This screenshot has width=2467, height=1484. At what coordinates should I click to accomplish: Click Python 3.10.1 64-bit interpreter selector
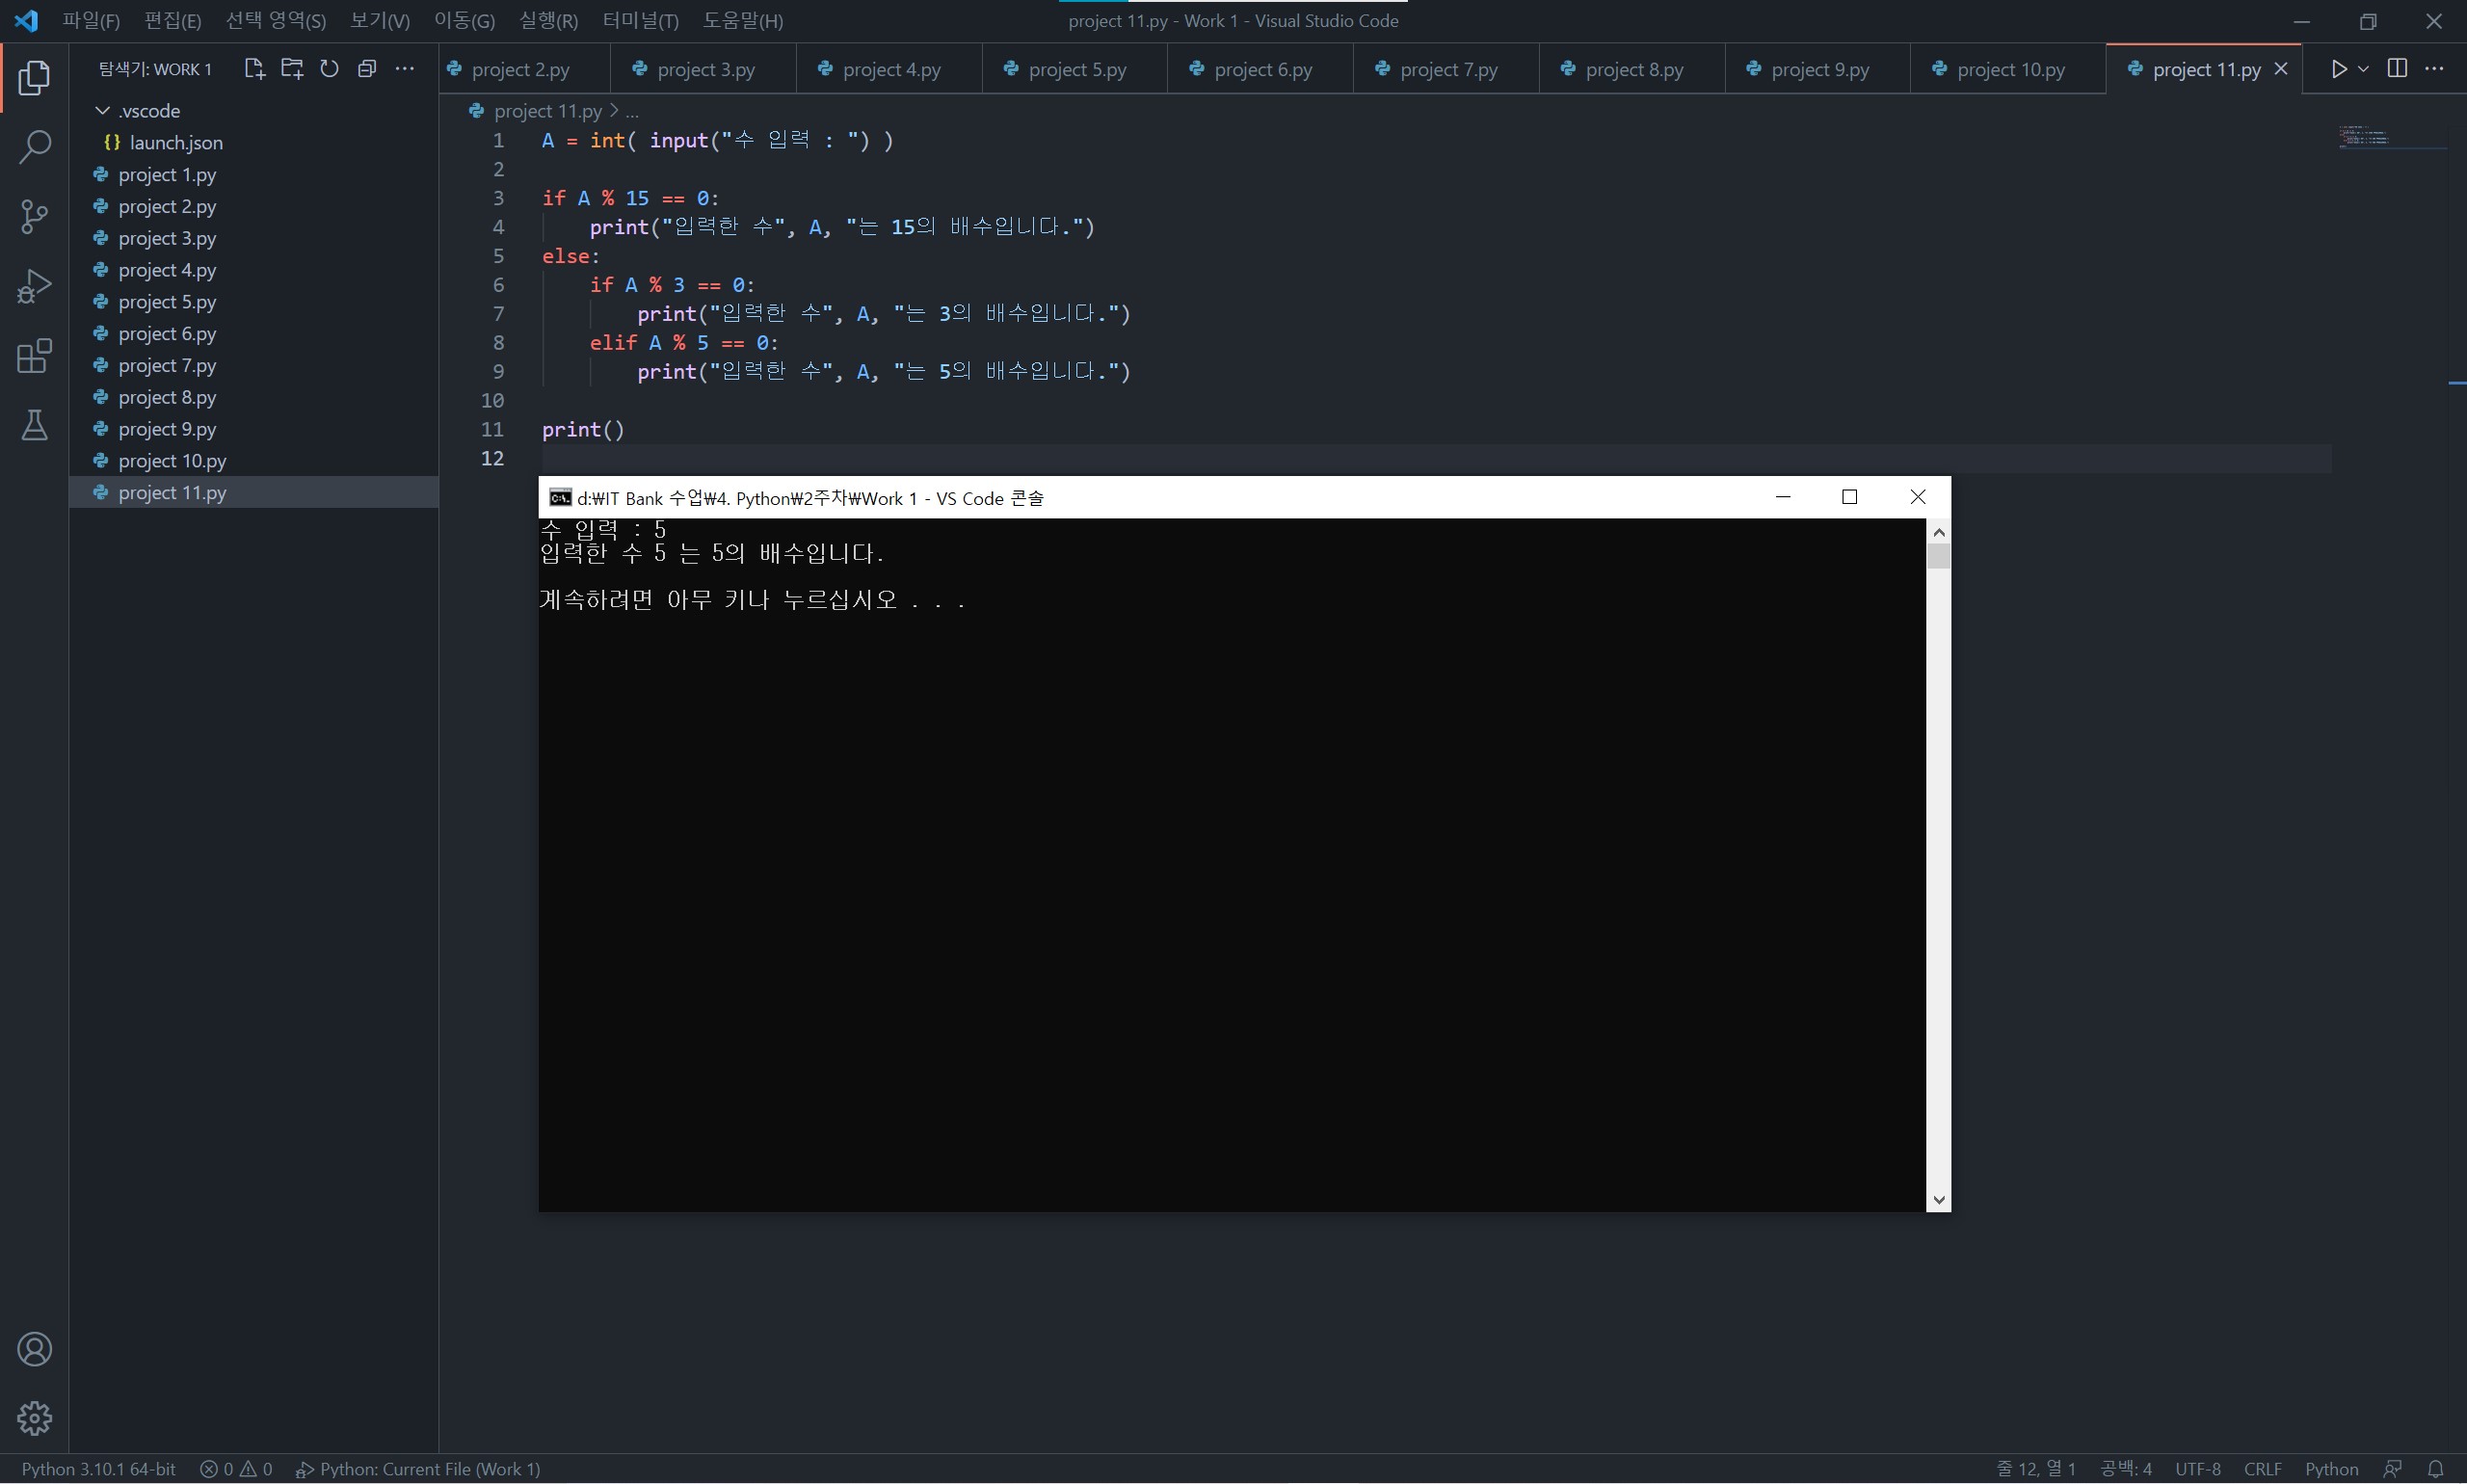click(98, 1469)
